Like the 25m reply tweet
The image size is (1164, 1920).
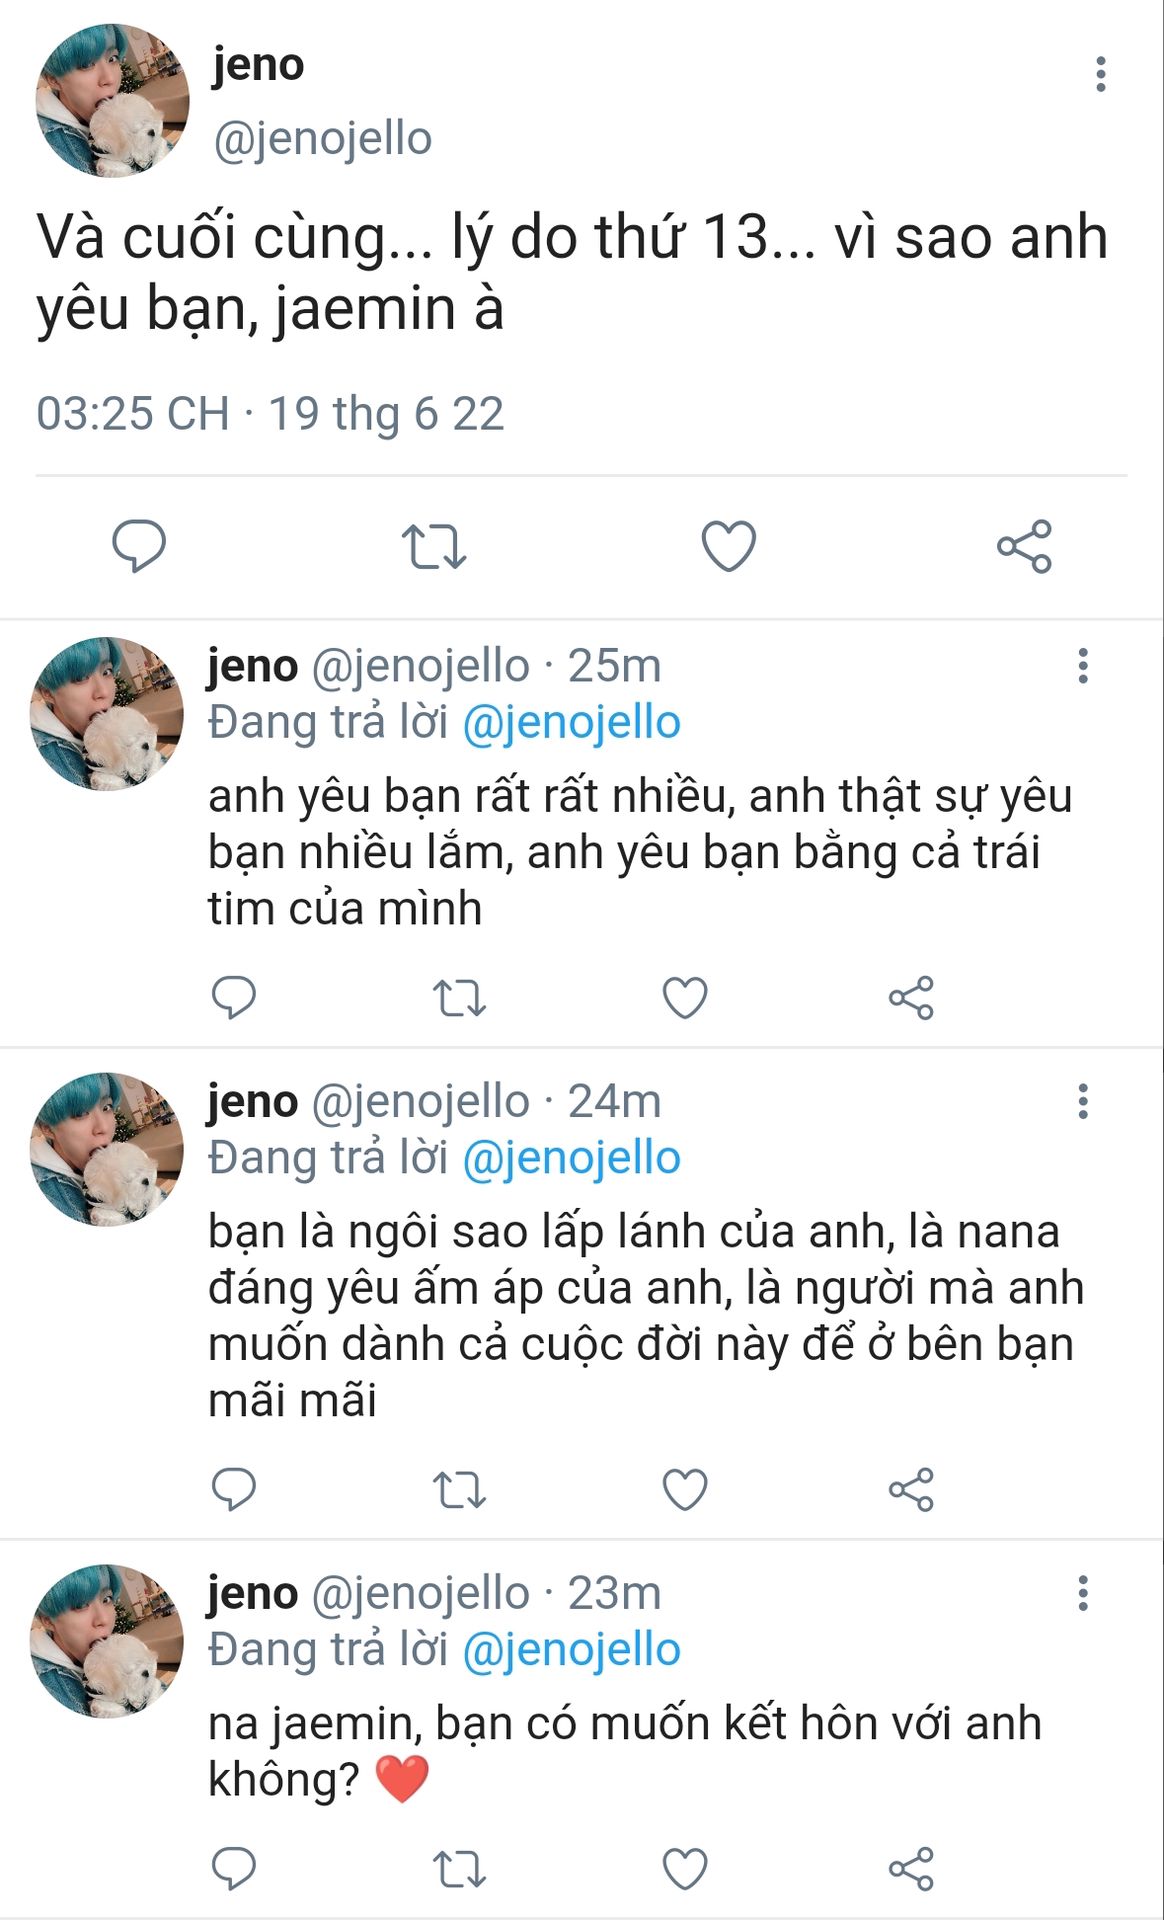(x=685, y=998)
